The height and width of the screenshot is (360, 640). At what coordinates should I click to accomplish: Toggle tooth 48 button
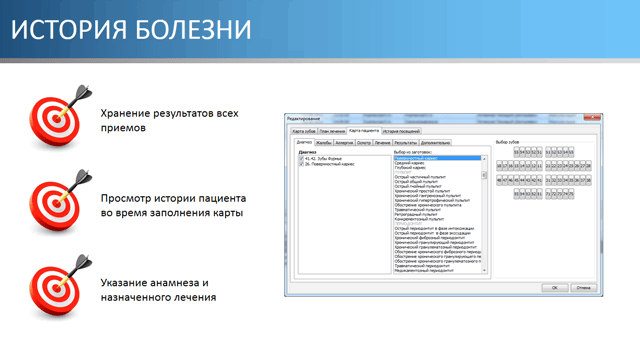click(499, 180)
